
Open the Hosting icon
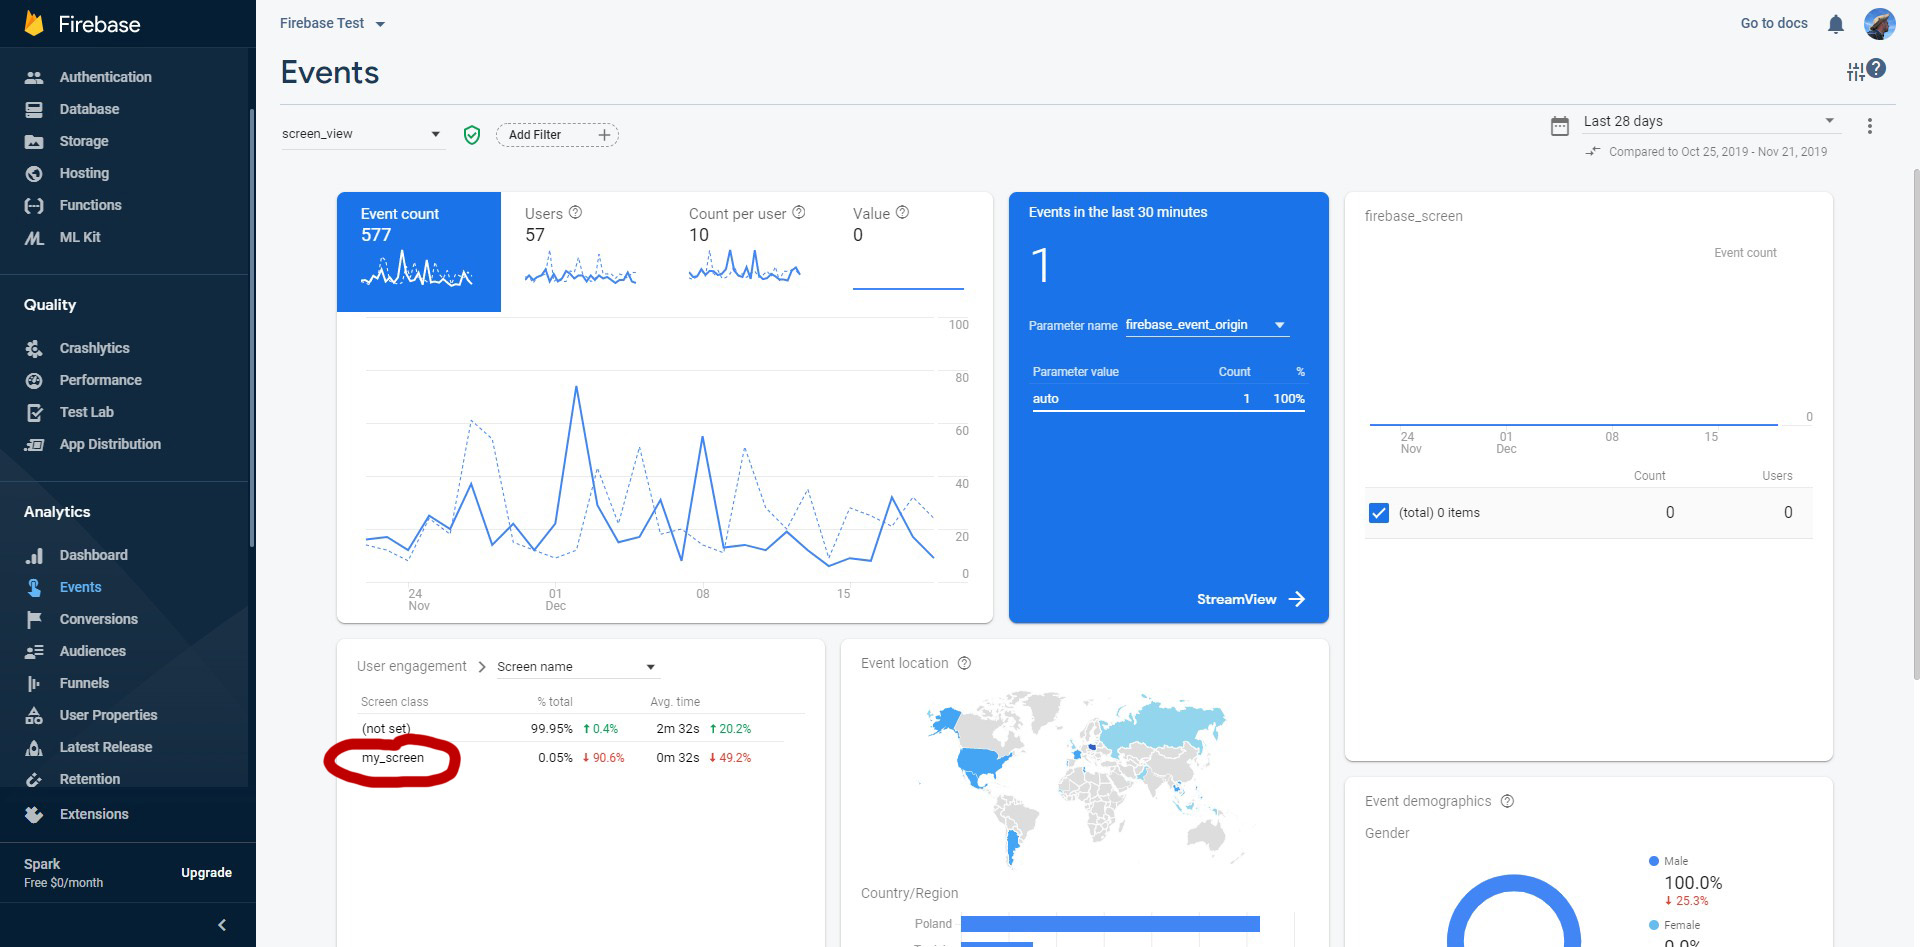point(34,173)
